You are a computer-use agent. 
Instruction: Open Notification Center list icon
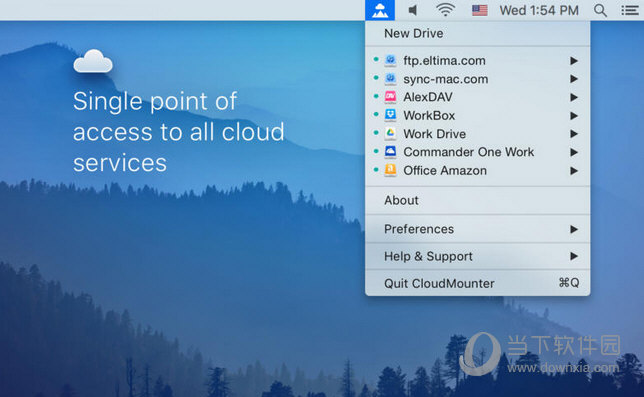point(629,10)
